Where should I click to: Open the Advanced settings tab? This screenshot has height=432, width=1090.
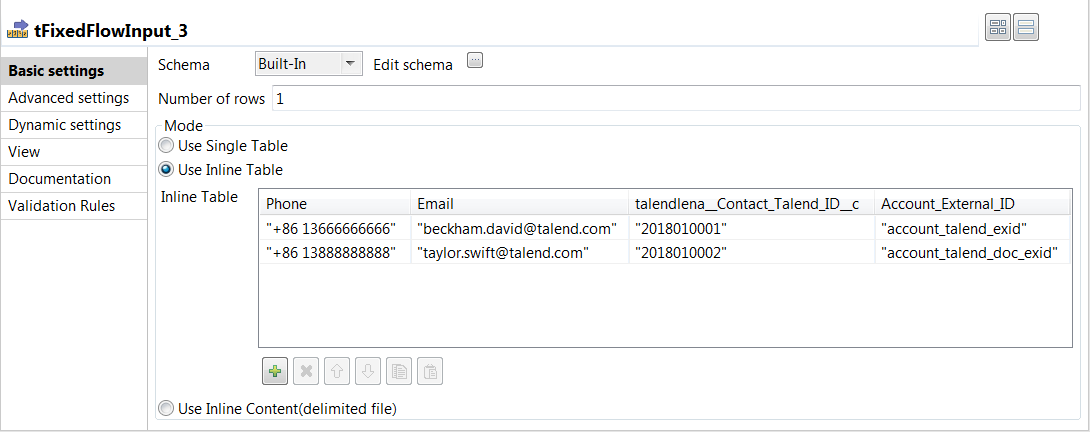tap(68, 98)
